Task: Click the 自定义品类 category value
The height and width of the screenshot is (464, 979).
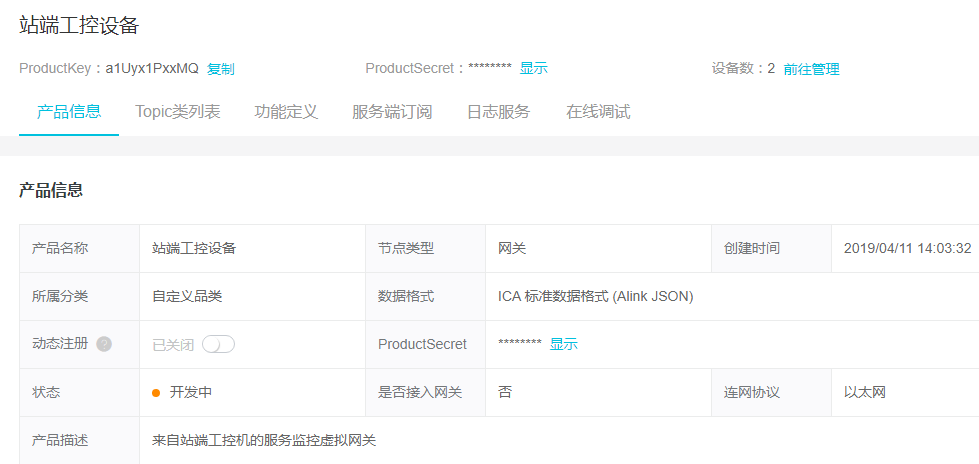Action: tap(187, 296)
